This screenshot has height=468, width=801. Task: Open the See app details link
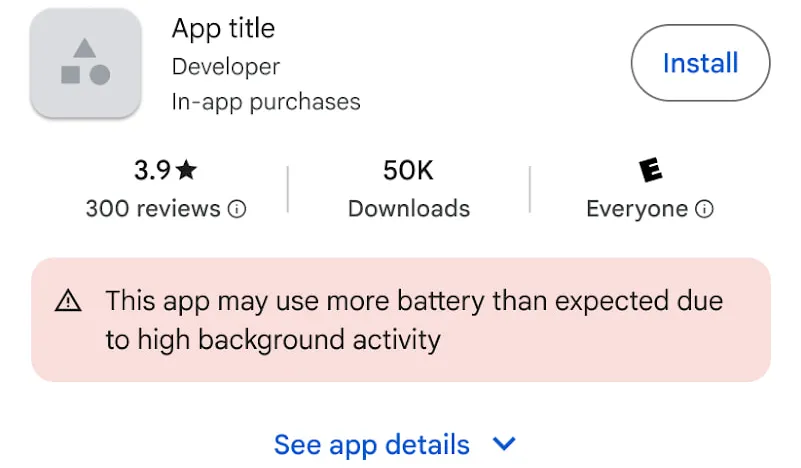371,443
